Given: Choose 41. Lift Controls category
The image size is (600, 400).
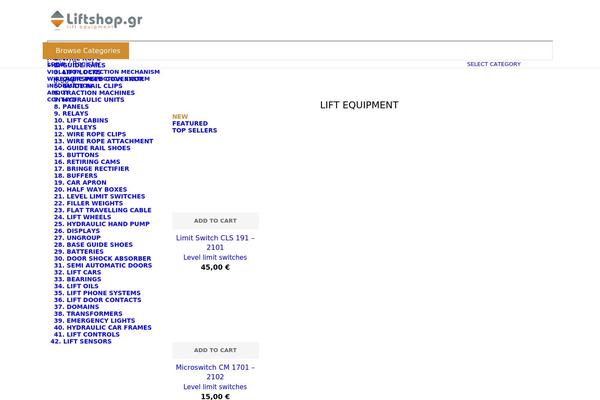Looking at the screenshot, I should point(87,334).
